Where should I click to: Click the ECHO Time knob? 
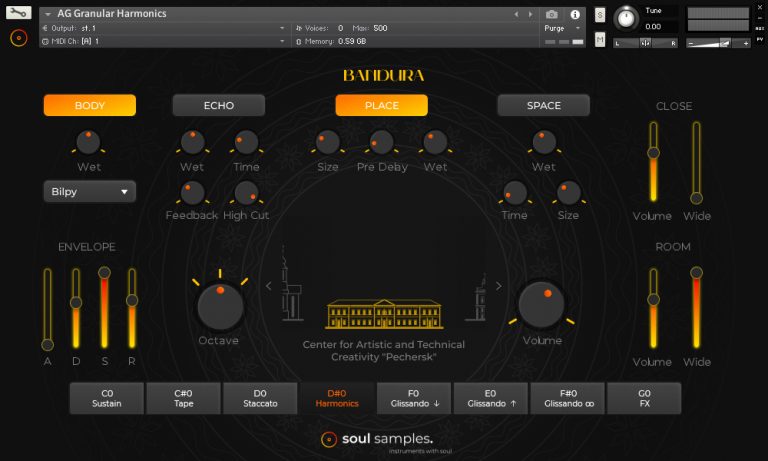coord(246,143)
